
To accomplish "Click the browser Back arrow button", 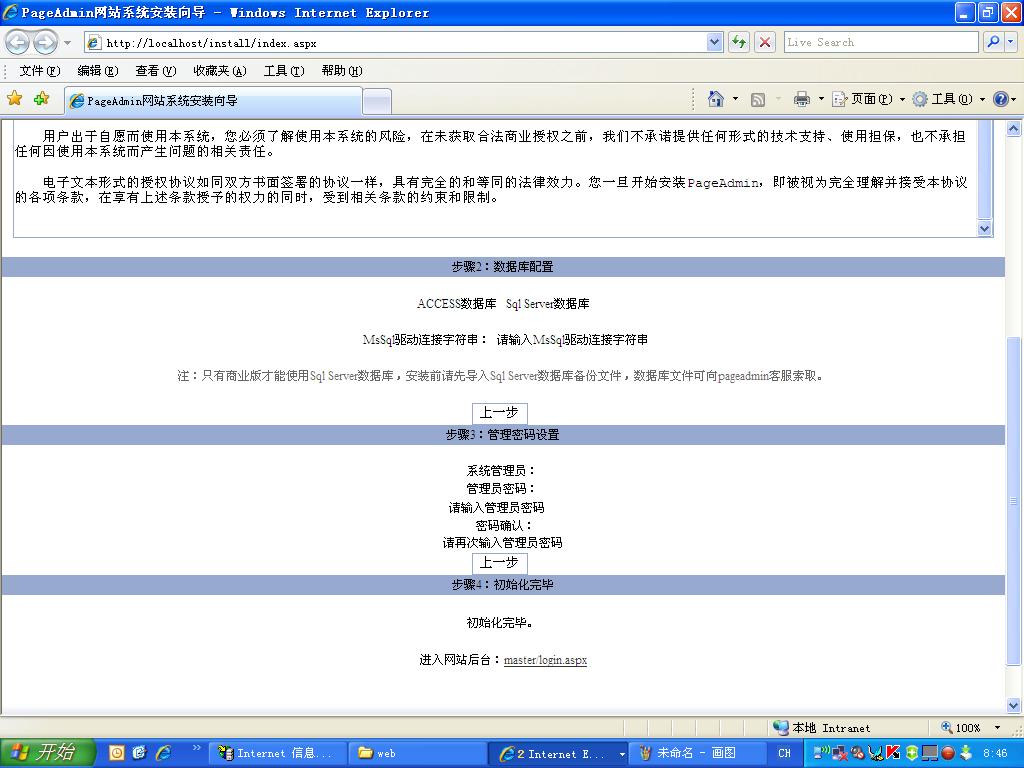I will click(18, 43).
